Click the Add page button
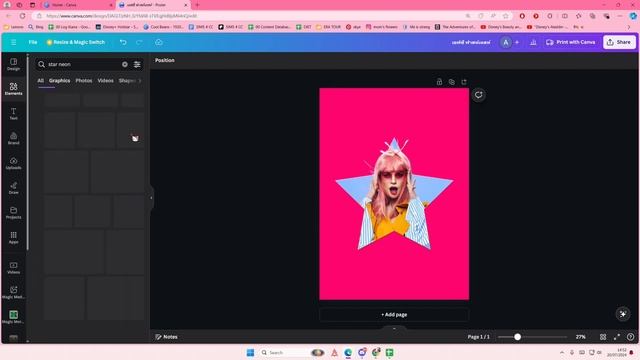The image size is (640, 360). 394,315
